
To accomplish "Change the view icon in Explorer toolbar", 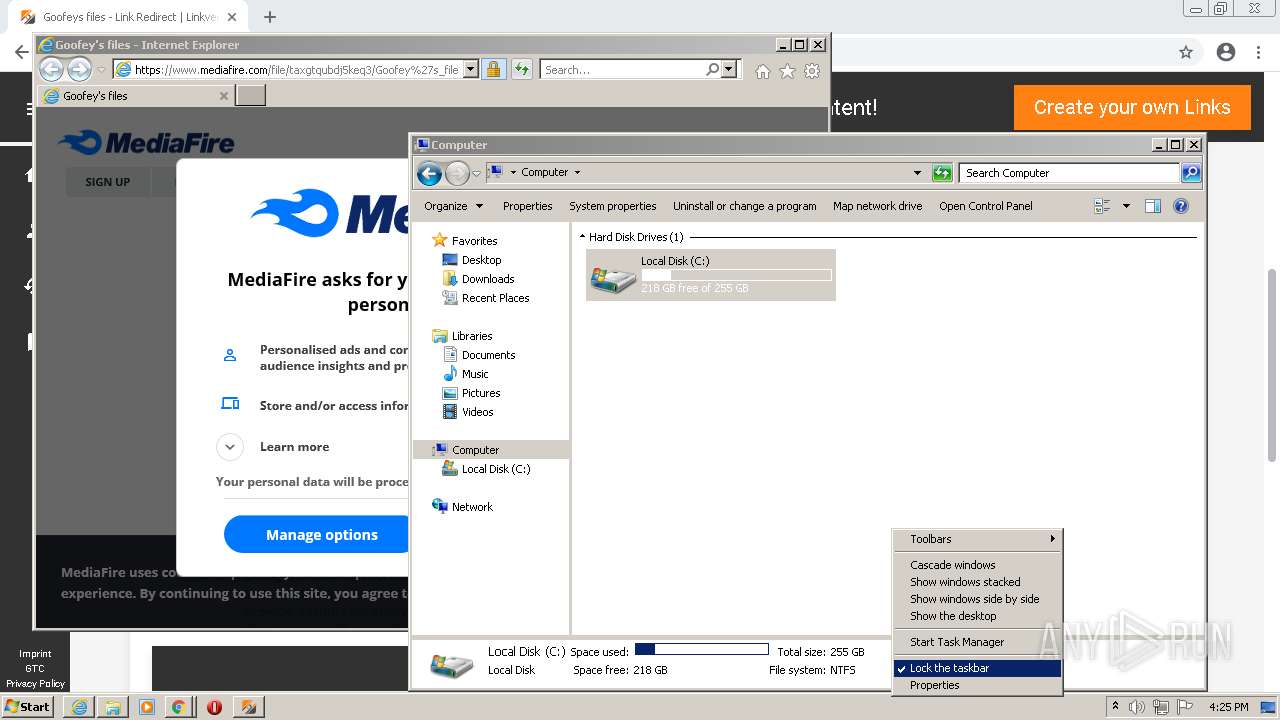I will point(1102,206).
